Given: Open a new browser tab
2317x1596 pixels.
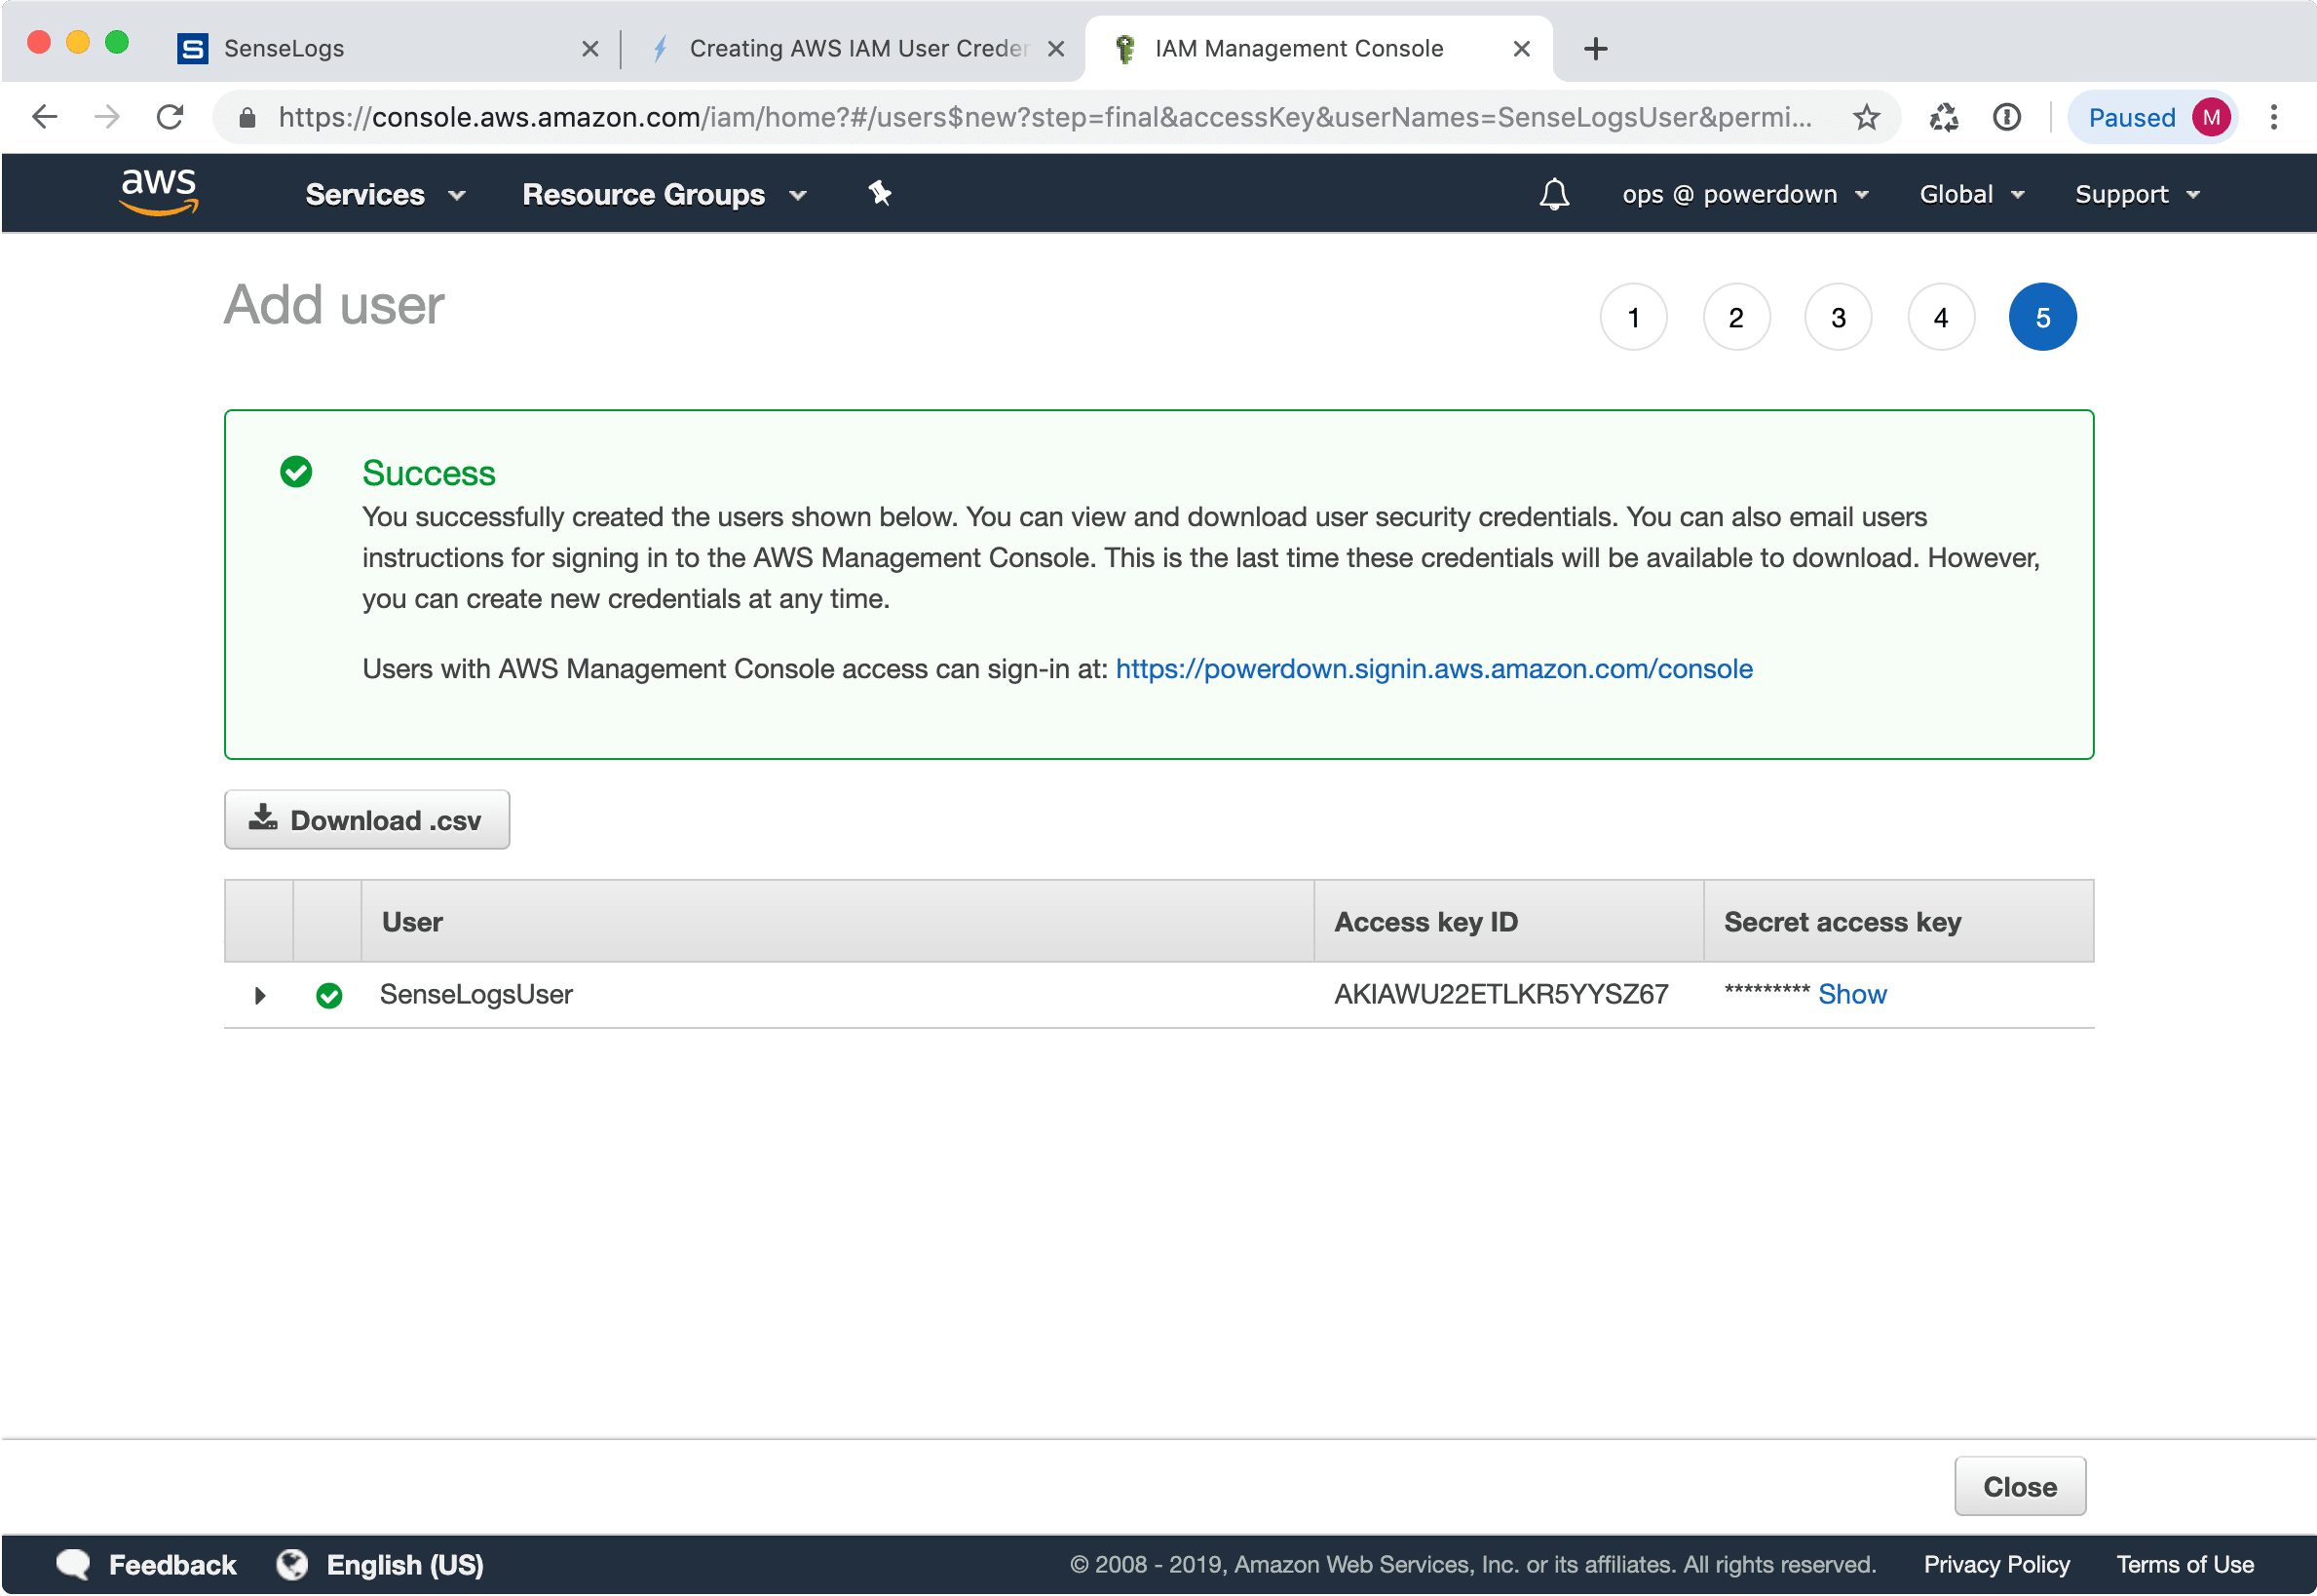Looking at the screenshot, I should (1595, 48).
